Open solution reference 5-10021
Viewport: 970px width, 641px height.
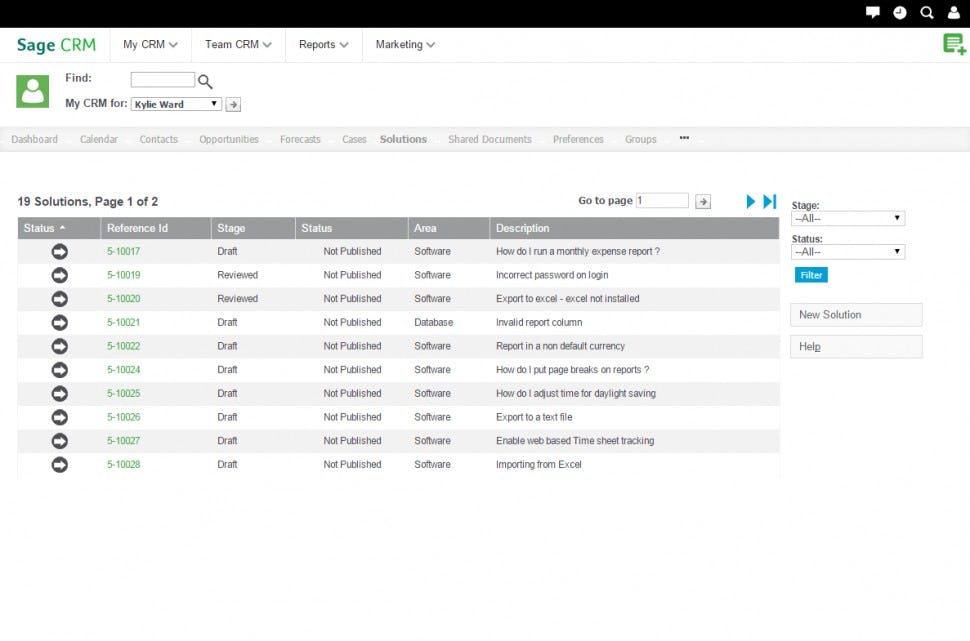pyautogui.click(x=124, y=322)
